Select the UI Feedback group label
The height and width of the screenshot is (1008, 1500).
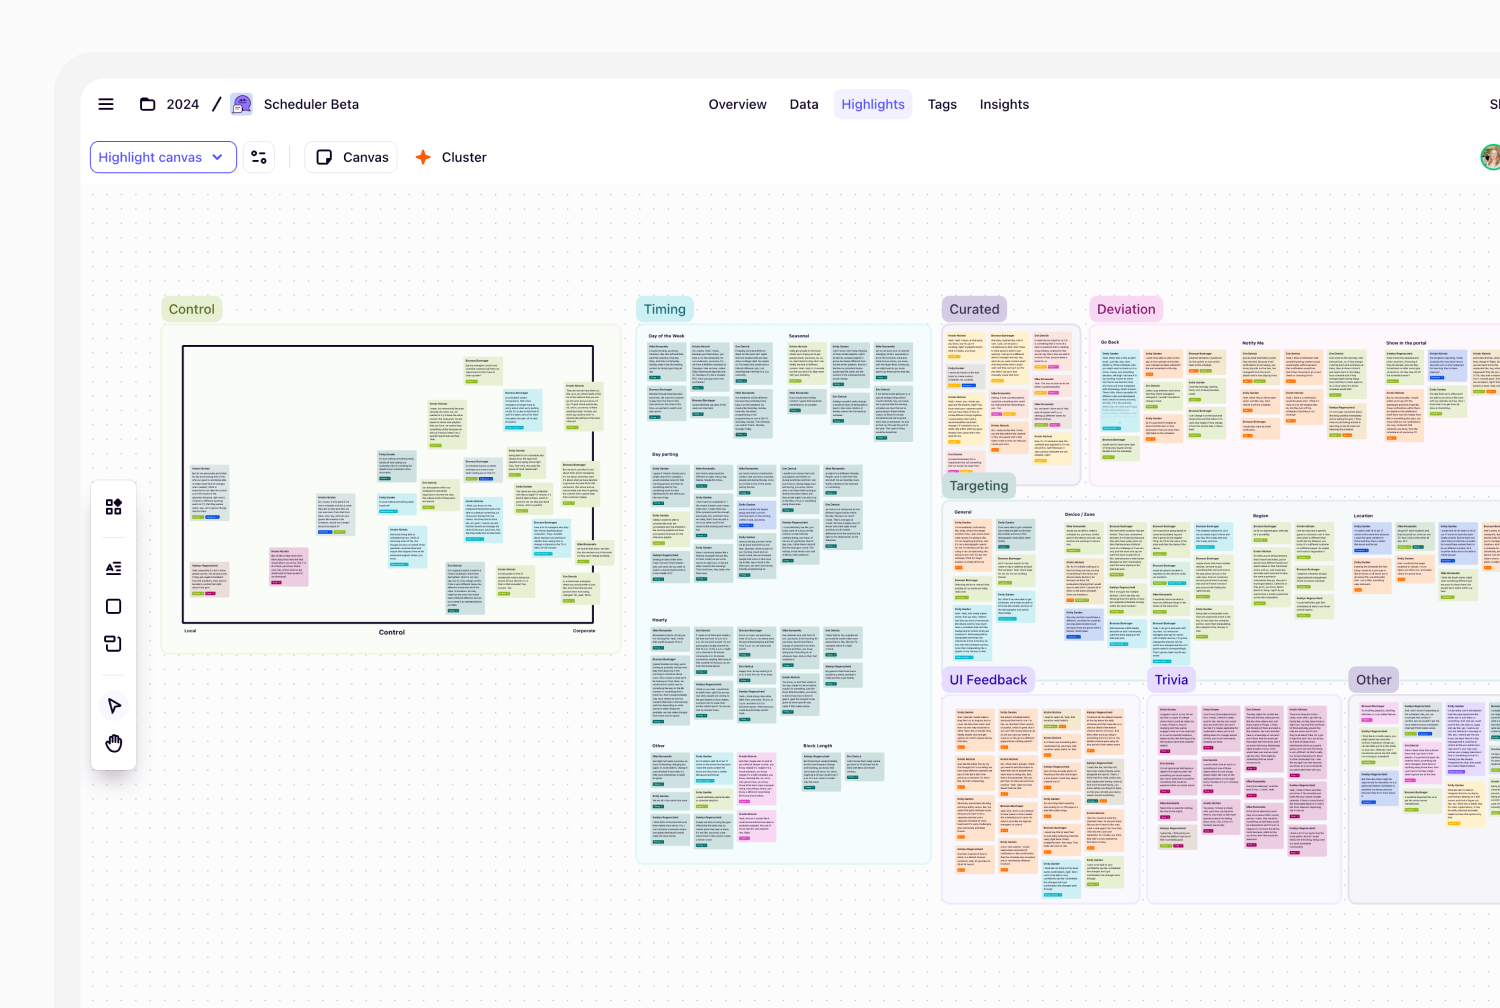click(988, 680)
